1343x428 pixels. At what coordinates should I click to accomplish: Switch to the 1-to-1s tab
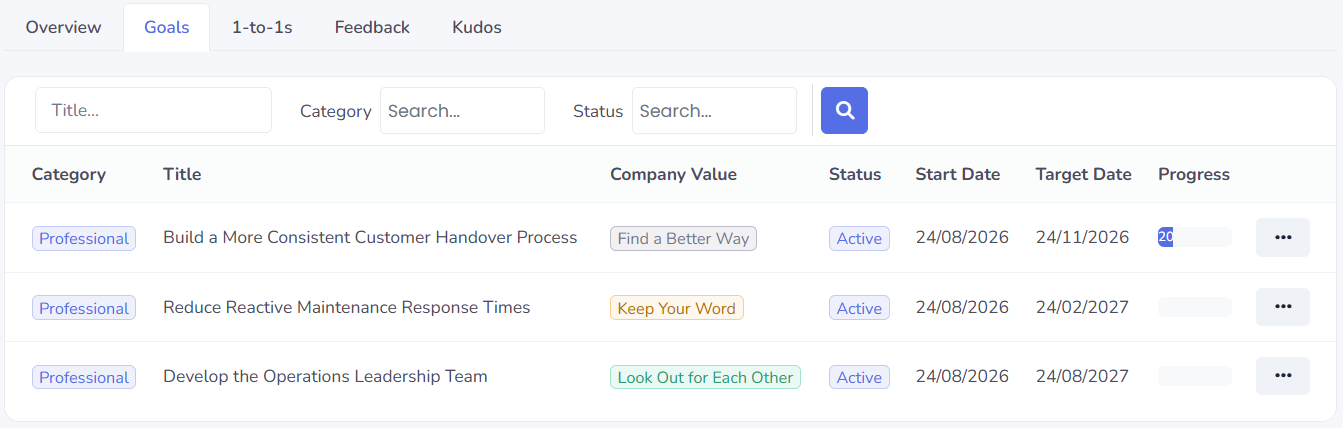point(262,27)
